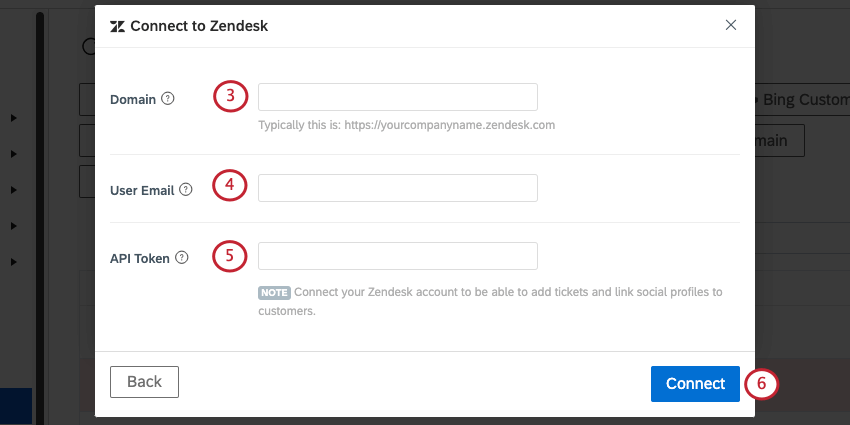Open help icon beside User Email label
This screenshot has height=425, width=850.
tap(186, 190)
